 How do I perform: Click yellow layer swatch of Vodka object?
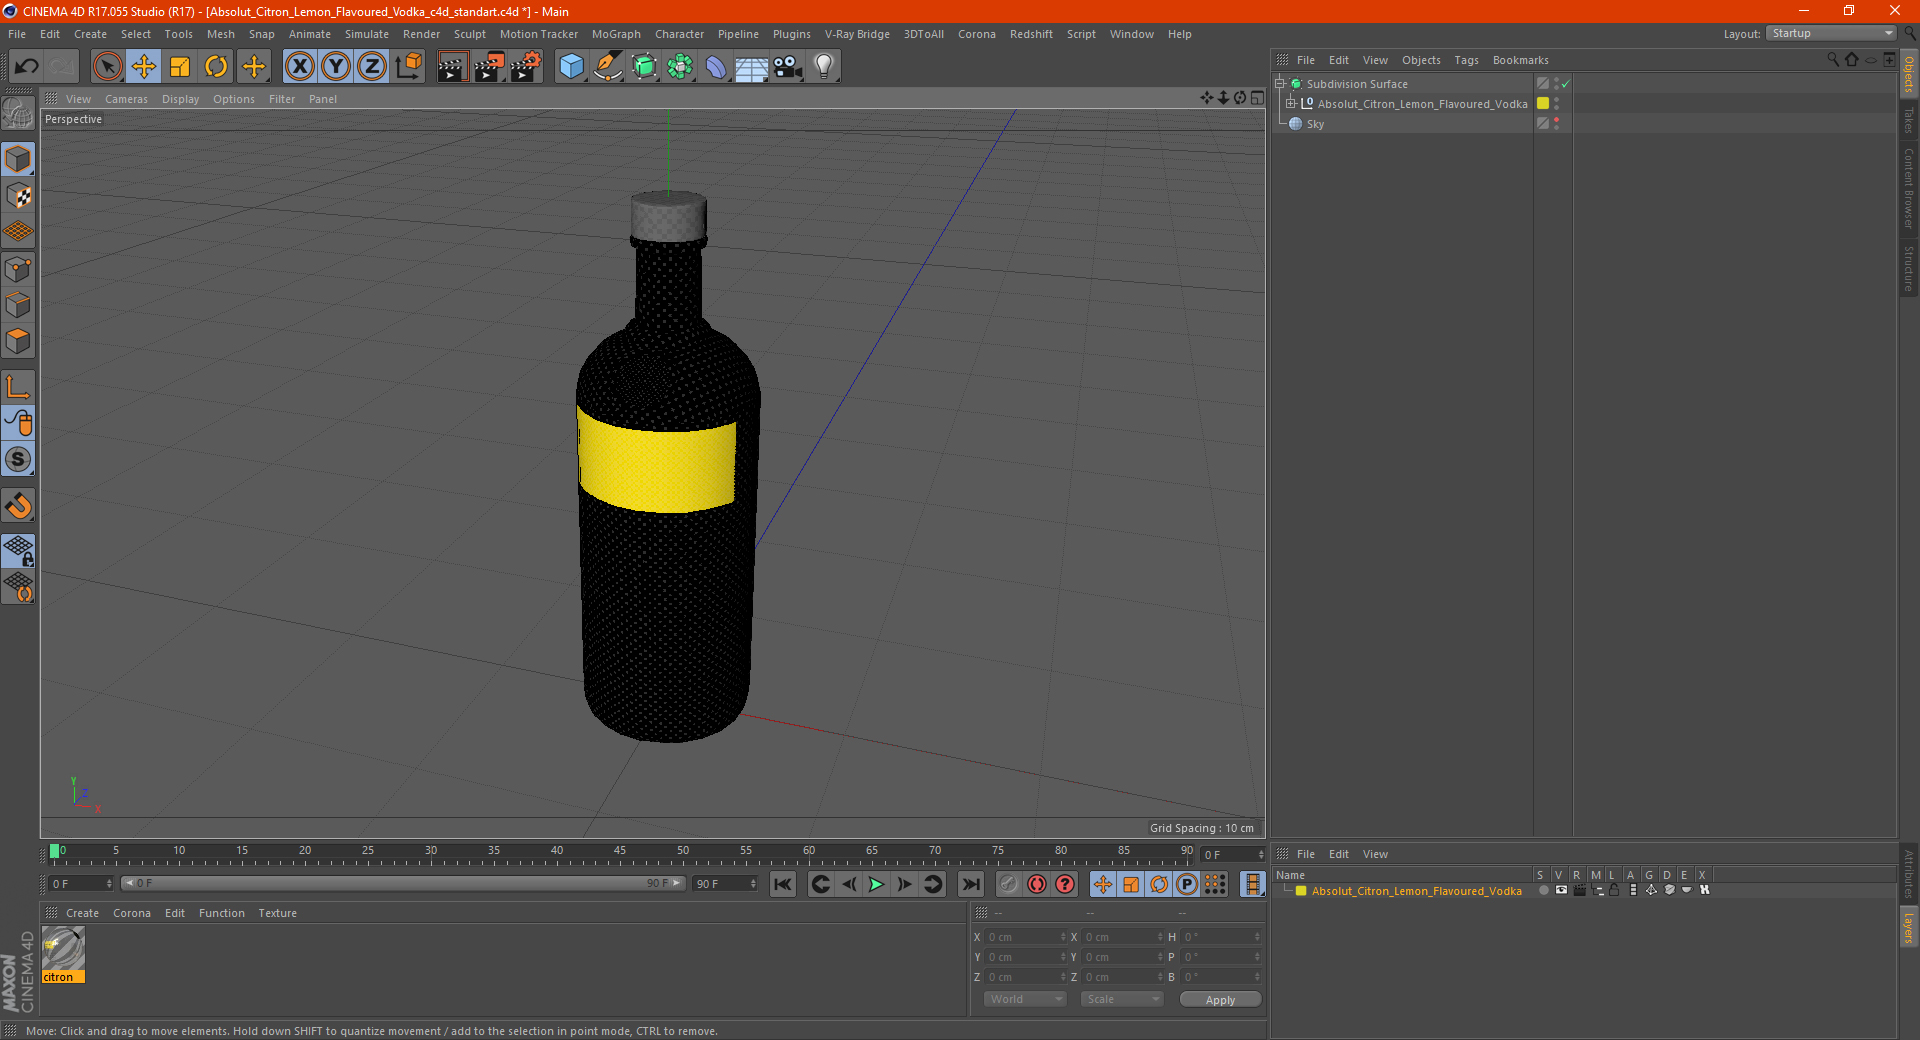[1543, 104]
